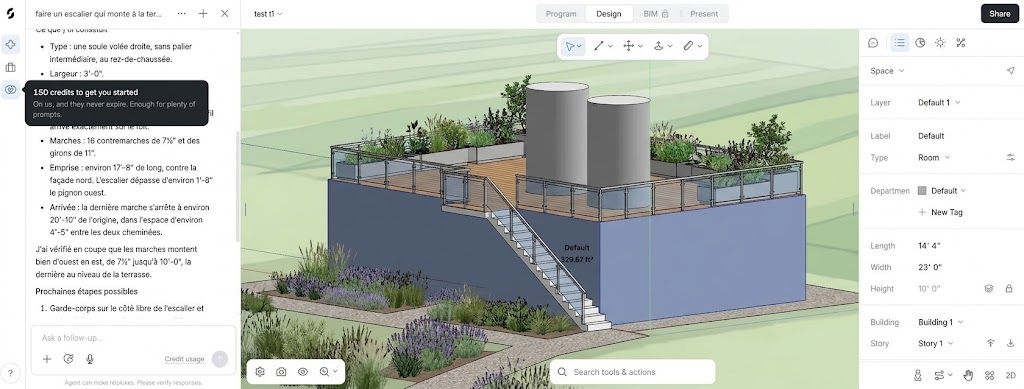1024x389 pixels.
Task: Open the zoom options dropdown
Action: 328,372
